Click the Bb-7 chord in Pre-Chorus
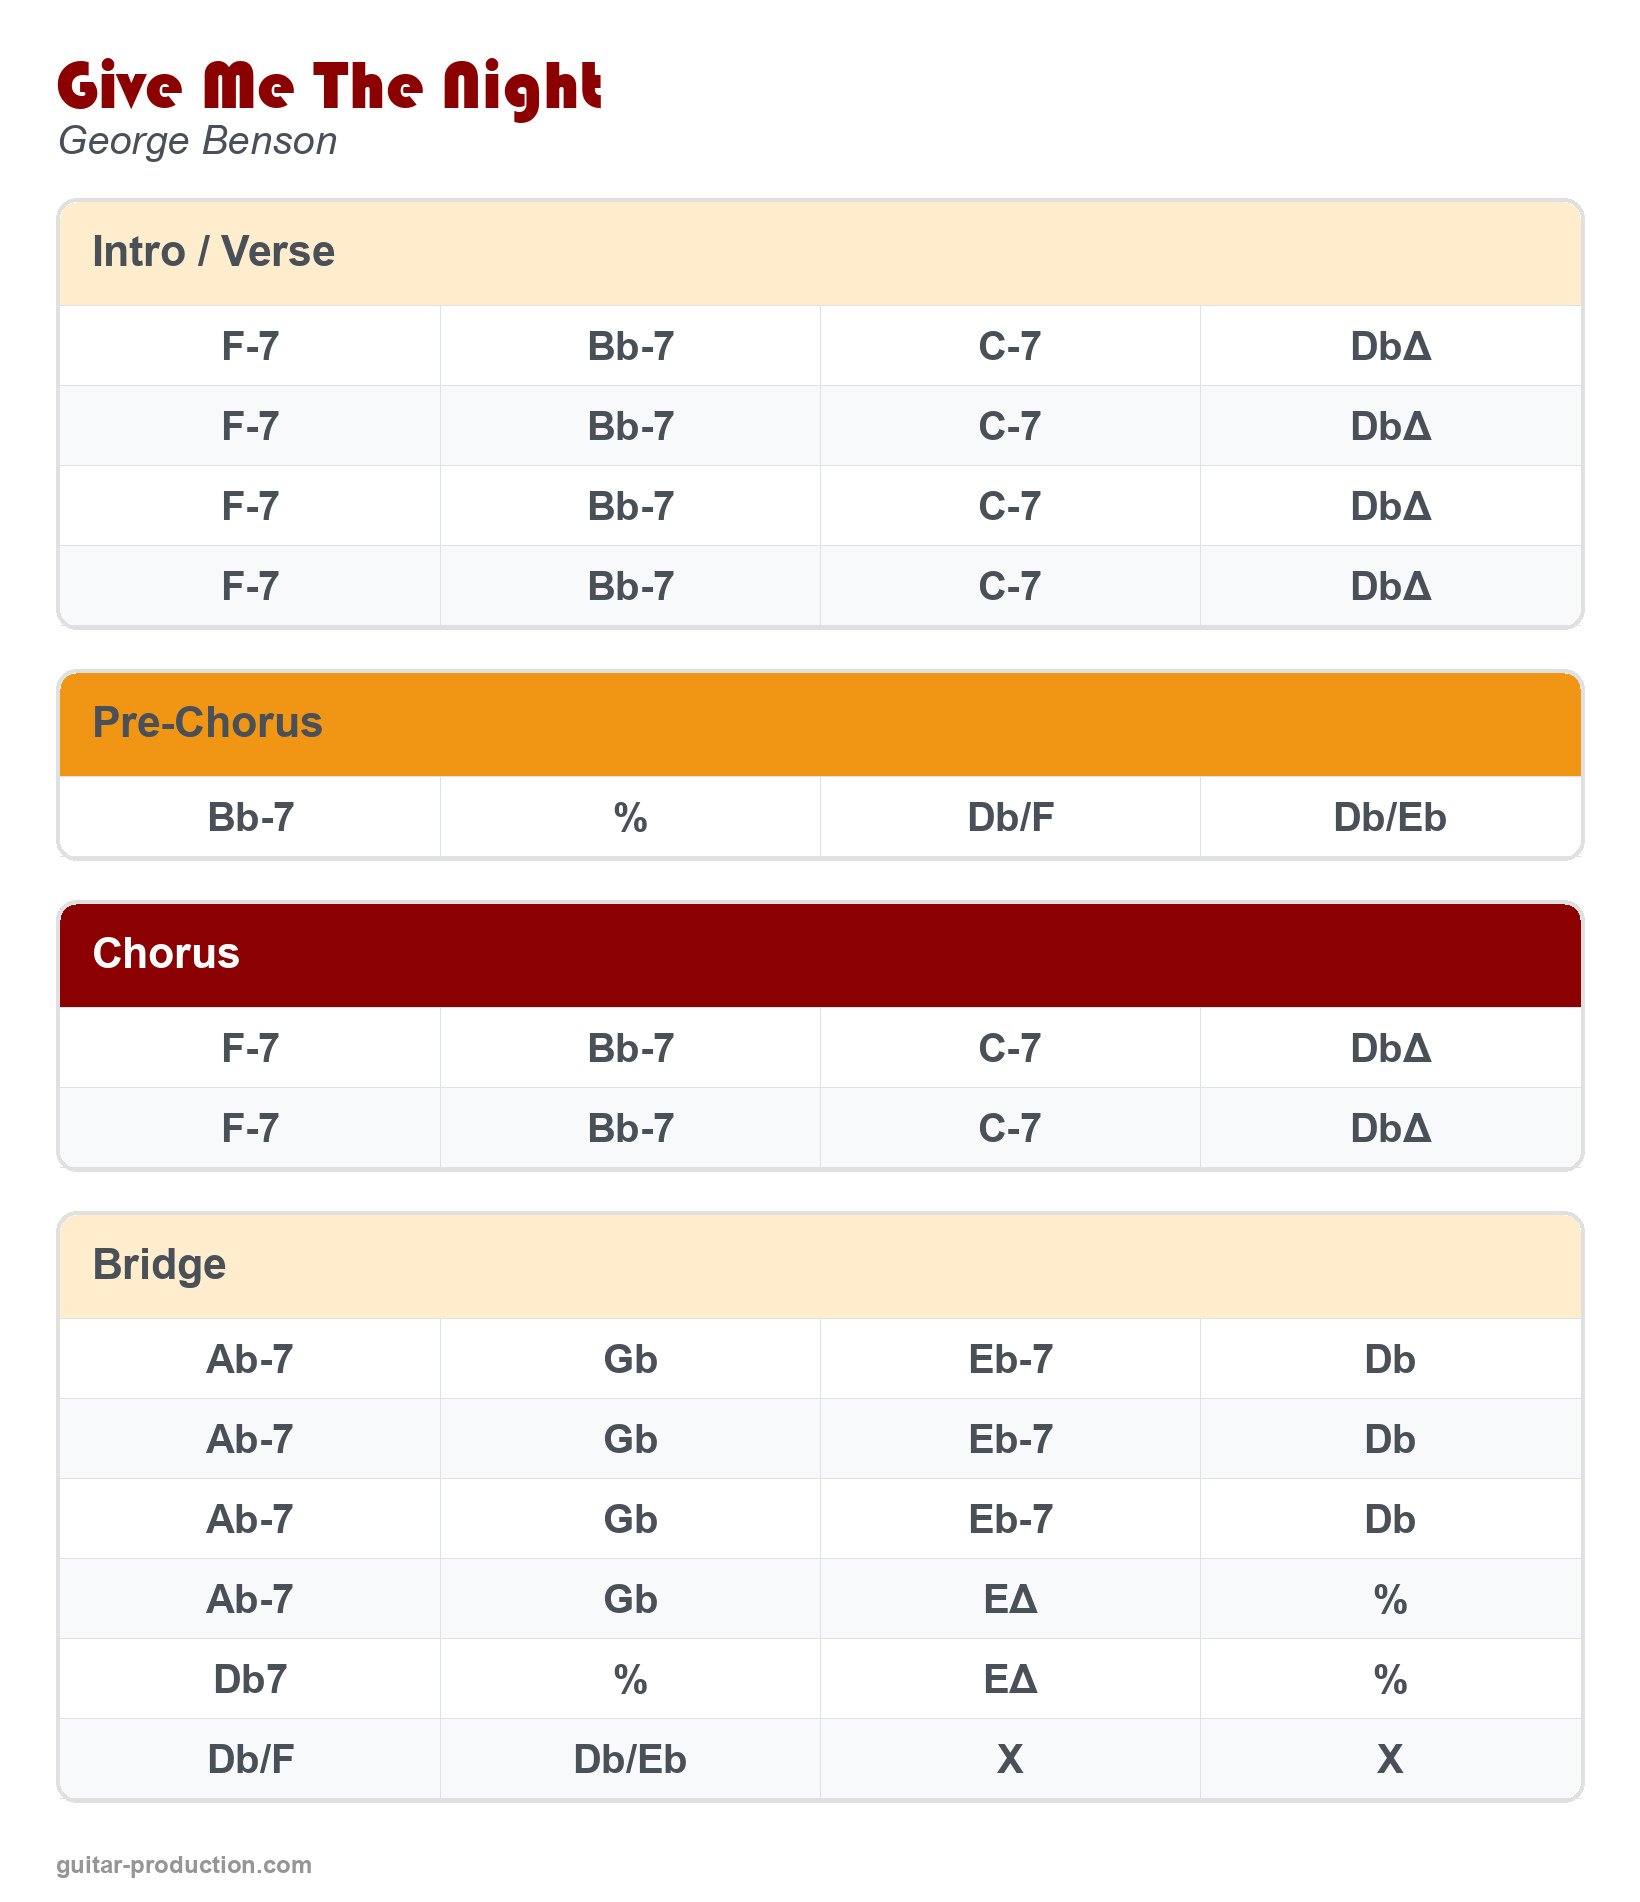The image size is (1640, 1902). pos(250,818)
